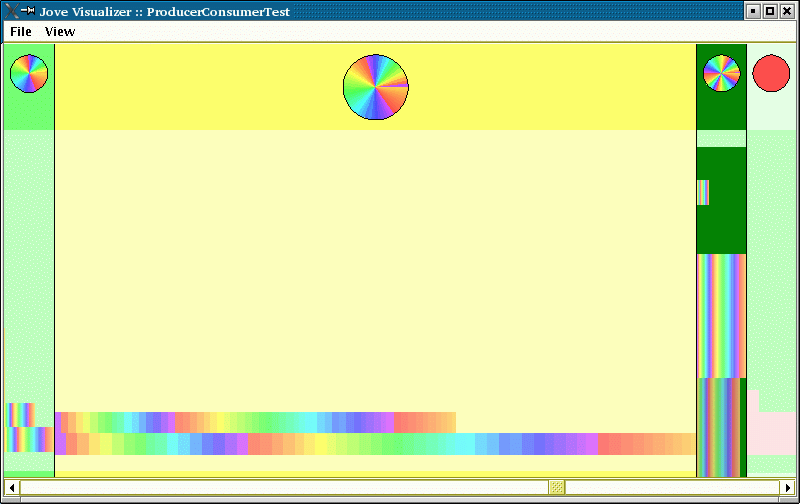This screenshot has width=800, height=504.
Task: Maximize the Jove Visualizer window
Action: pyautogui.click(x=770, y=11)
